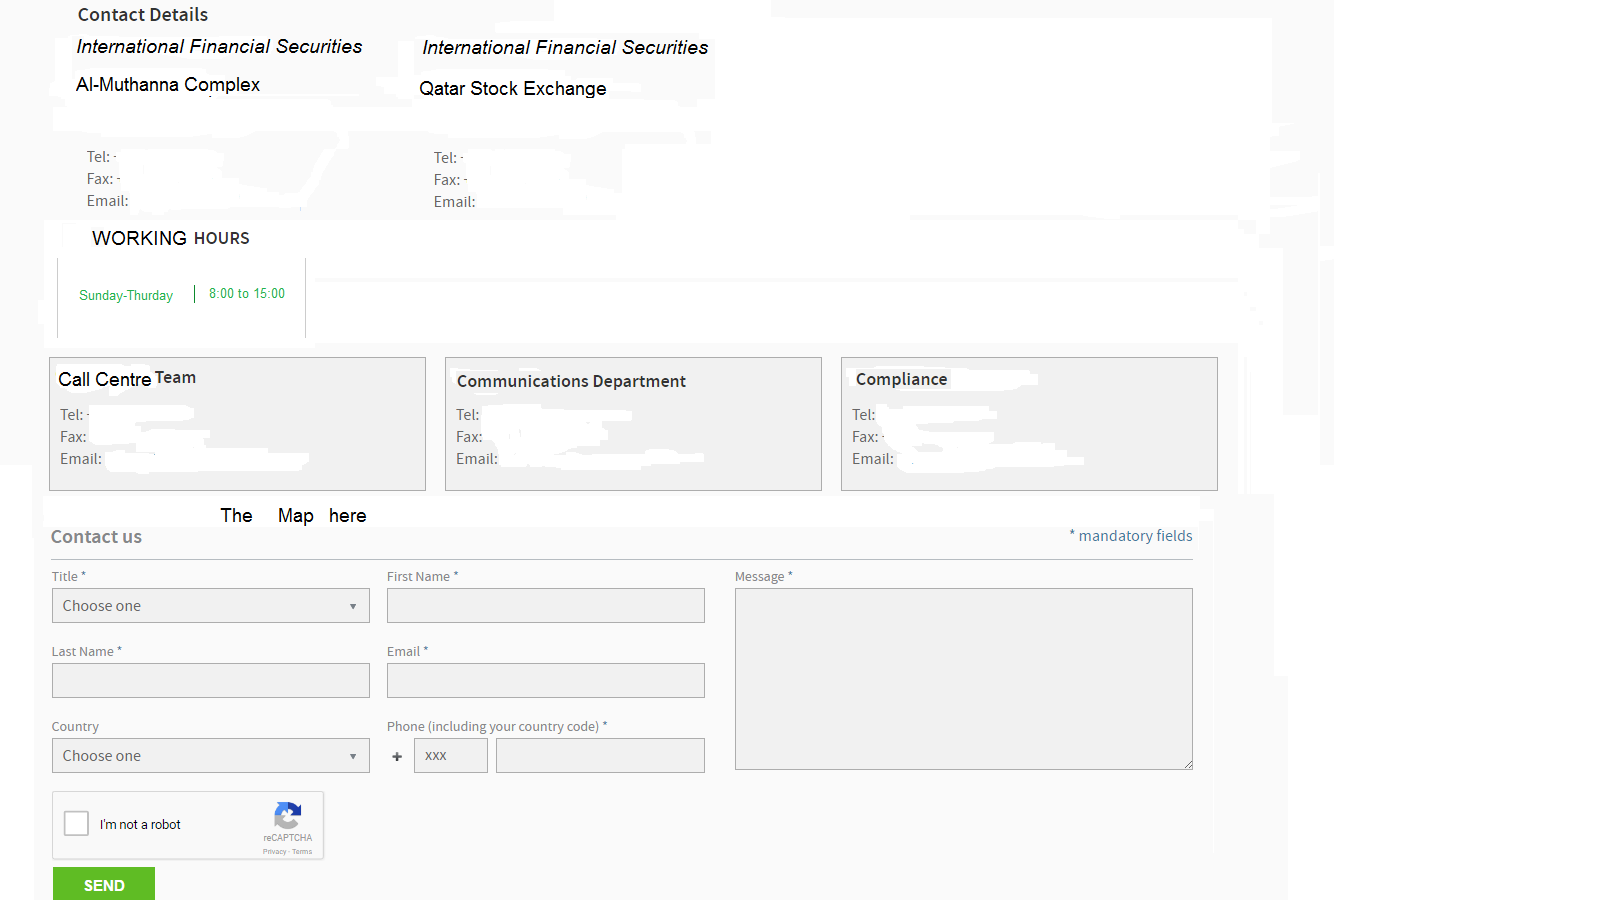Image resolution: width=1600 pixels, height=900 pixels.
Task: Click the First Name input field
Action: click(545, 606)
